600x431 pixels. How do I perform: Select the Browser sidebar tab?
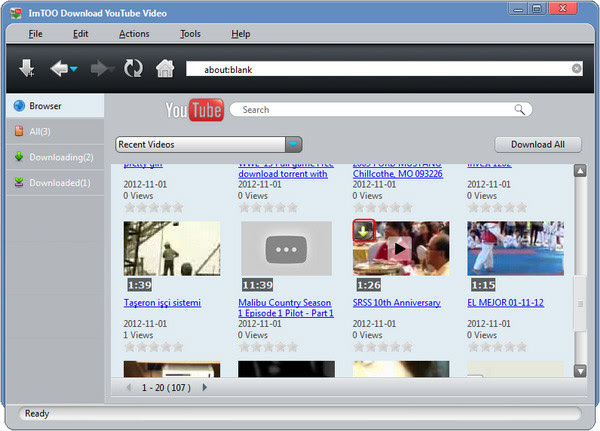tap(55, 106)
